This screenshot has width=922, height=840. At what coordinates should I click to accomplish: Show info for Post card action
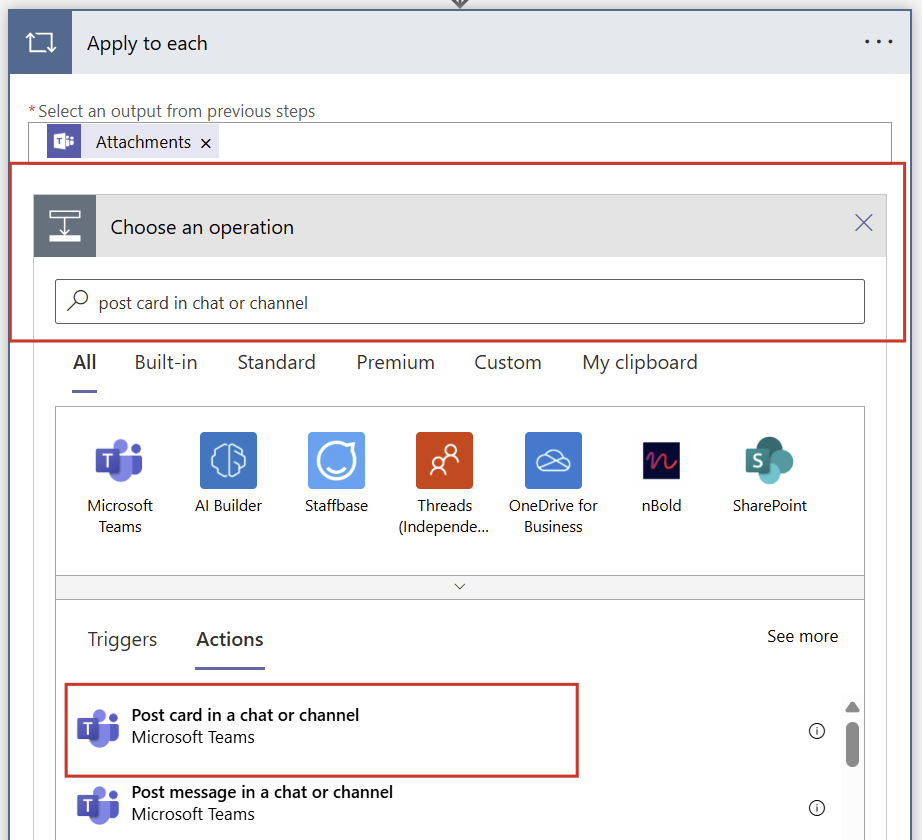[817, 731]
